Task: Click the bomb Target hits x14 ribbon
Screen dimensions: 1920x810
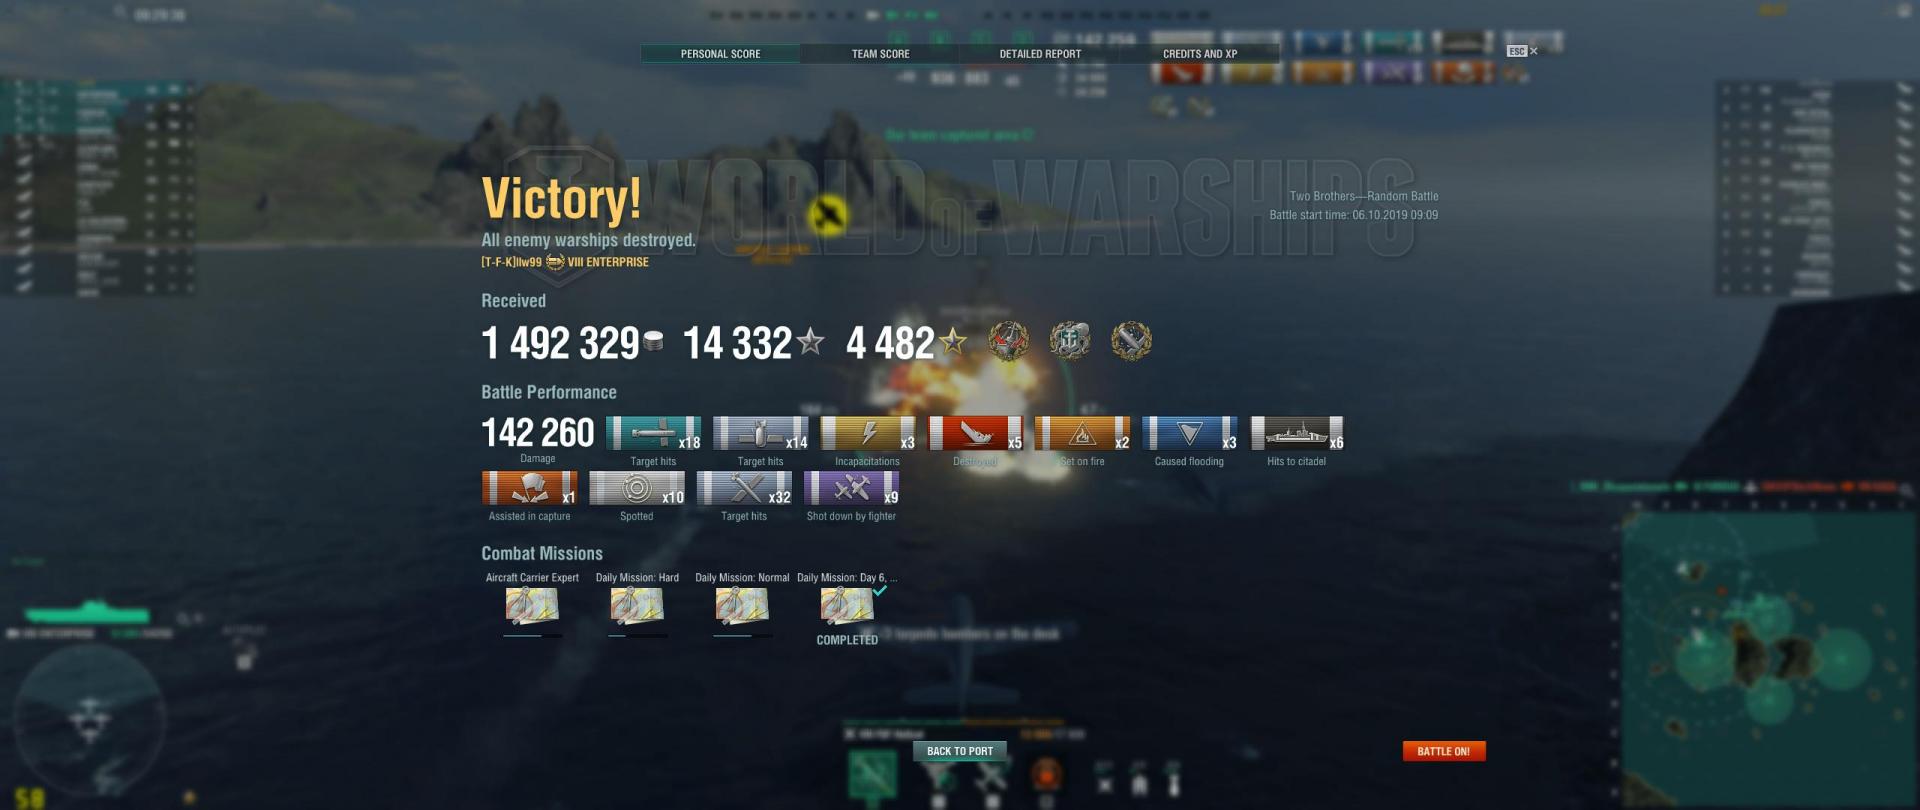Action: 761,434
